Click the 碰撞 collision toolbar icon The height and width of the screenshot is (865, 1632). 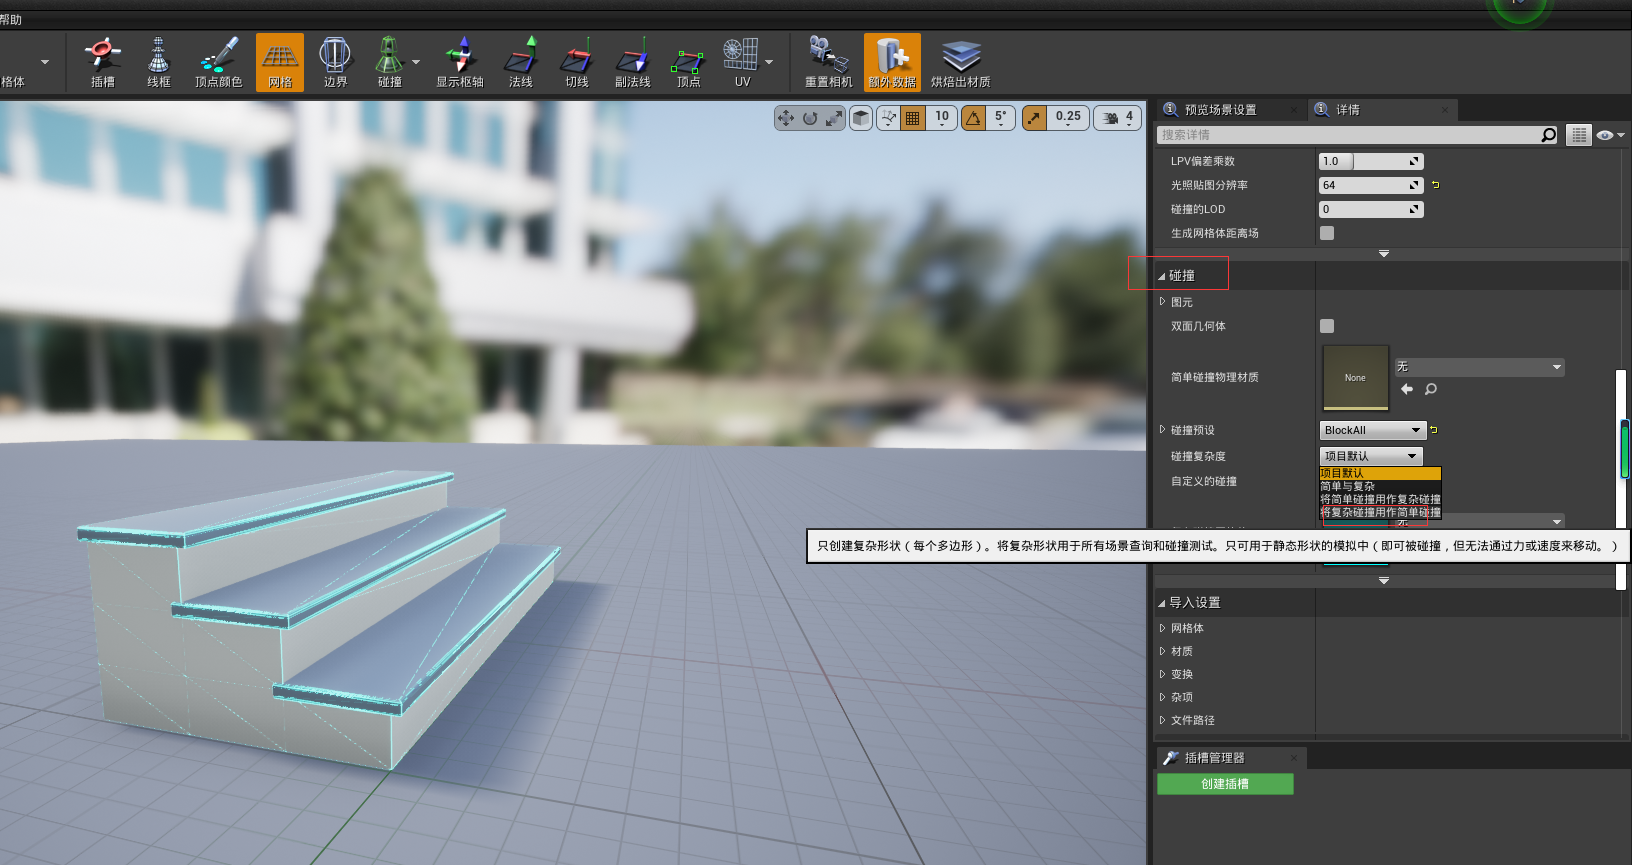pos(389,62)
